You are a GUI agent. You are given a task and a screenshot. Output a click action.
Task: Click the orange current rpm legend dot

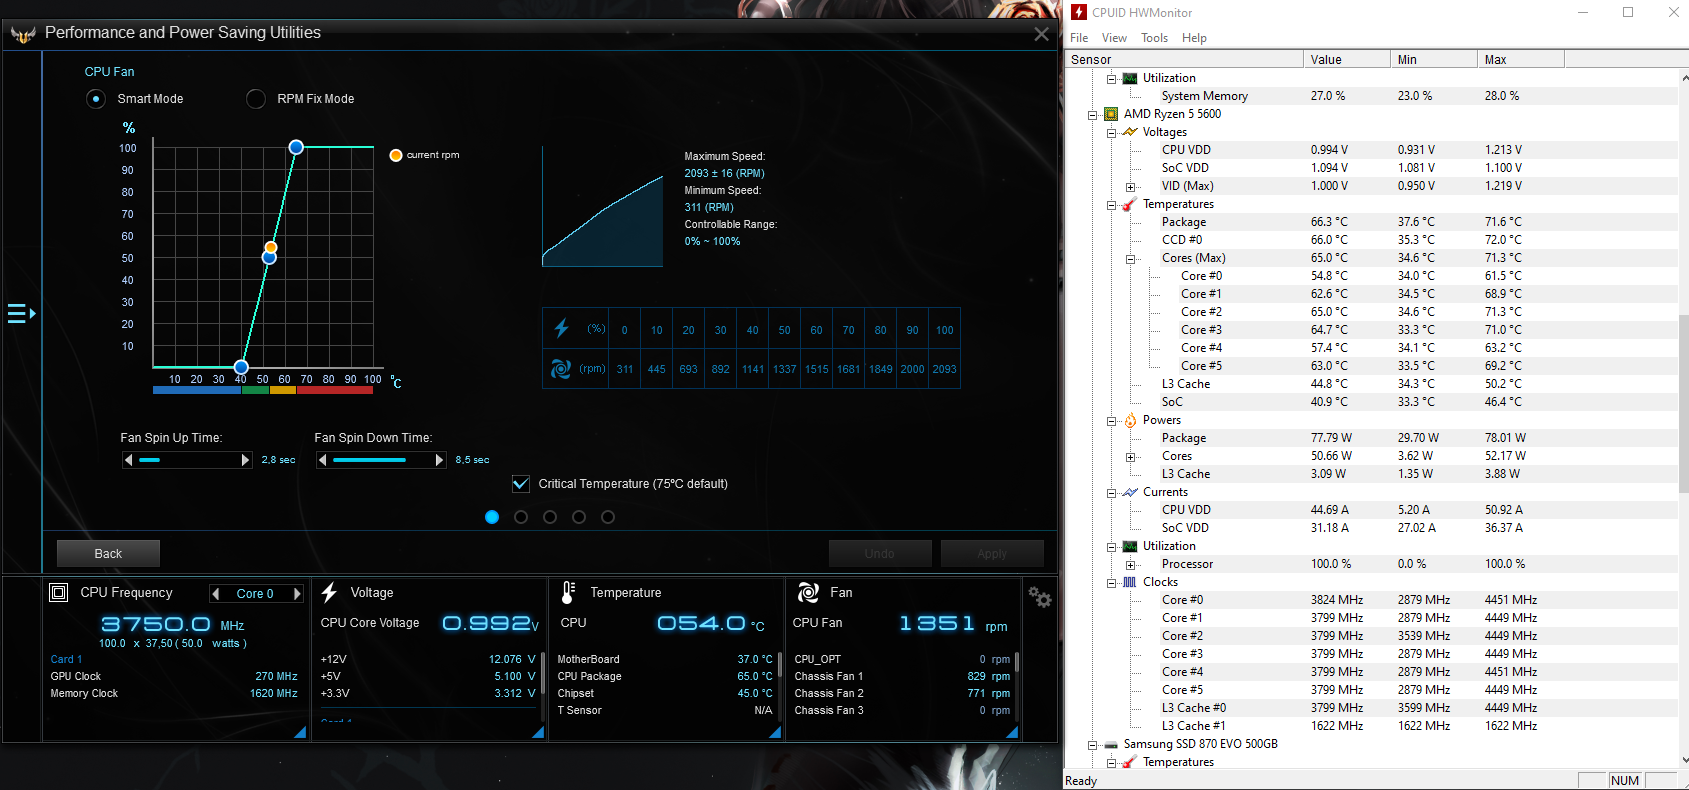396,155
